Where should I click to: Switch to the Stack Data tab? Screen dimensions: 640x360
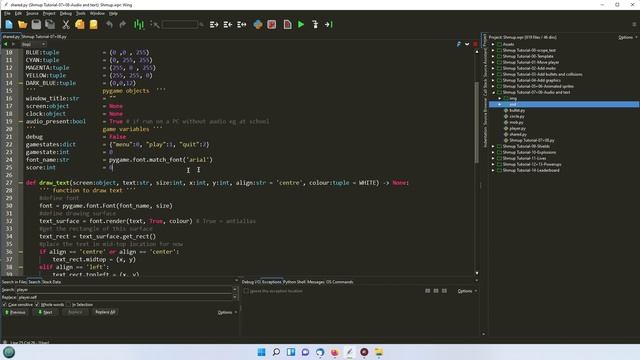point(51,282)
